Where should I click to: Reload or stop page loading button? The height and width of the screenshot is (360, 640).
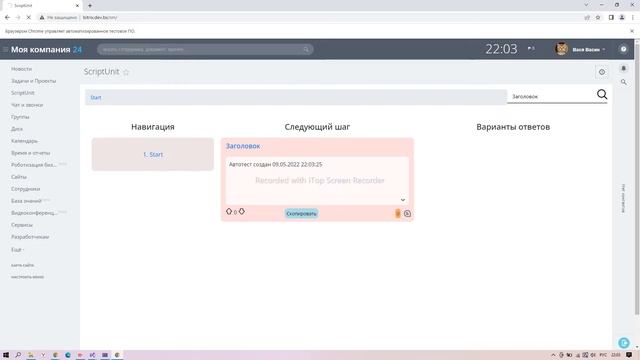28,17
